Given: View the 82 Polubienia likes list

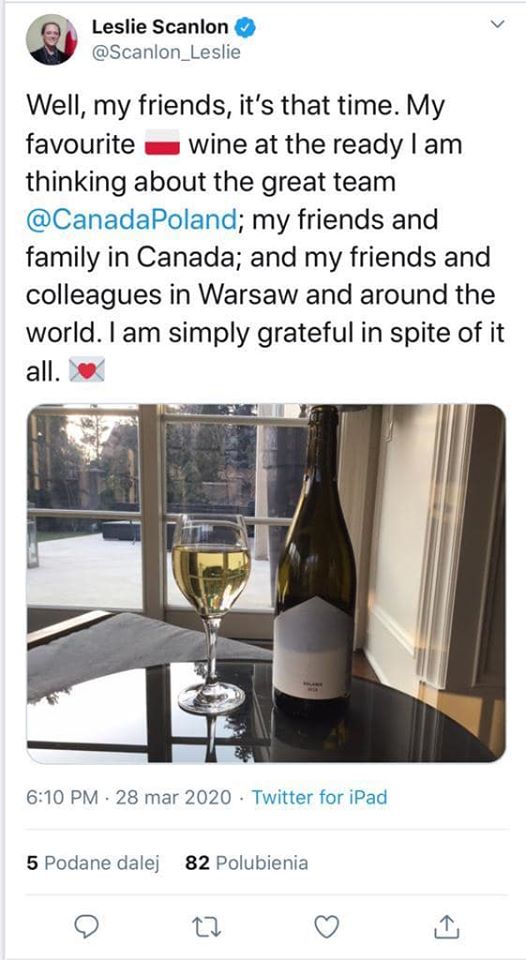Looking at the screenshot, I should (x=246, y=863).
